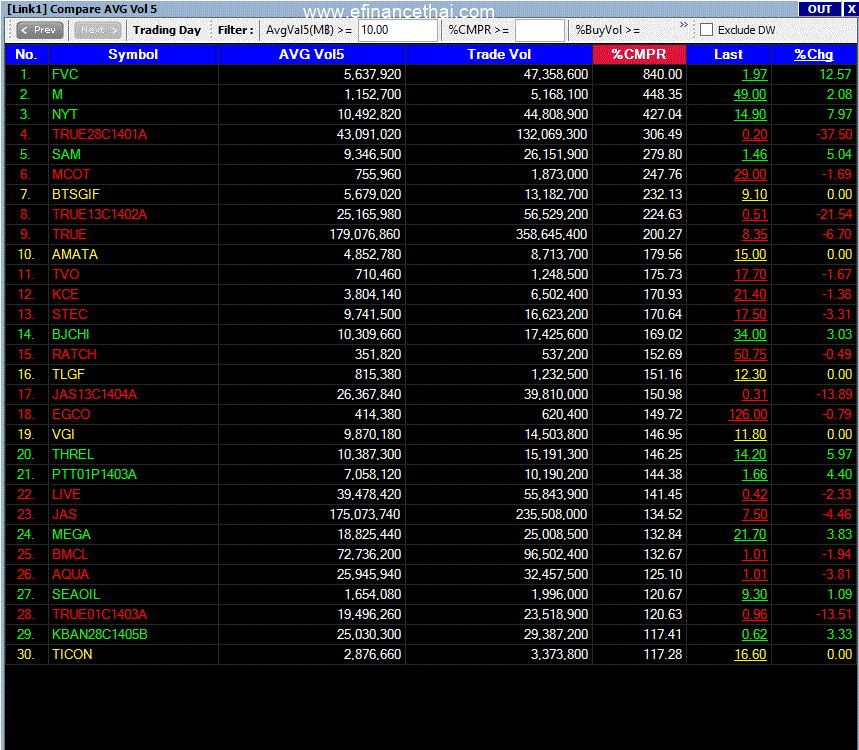Image resolution: width=859 pixels, height=750 pixels.
Task: Click last price 49.00 link
Action: click(x=750, y=94)
